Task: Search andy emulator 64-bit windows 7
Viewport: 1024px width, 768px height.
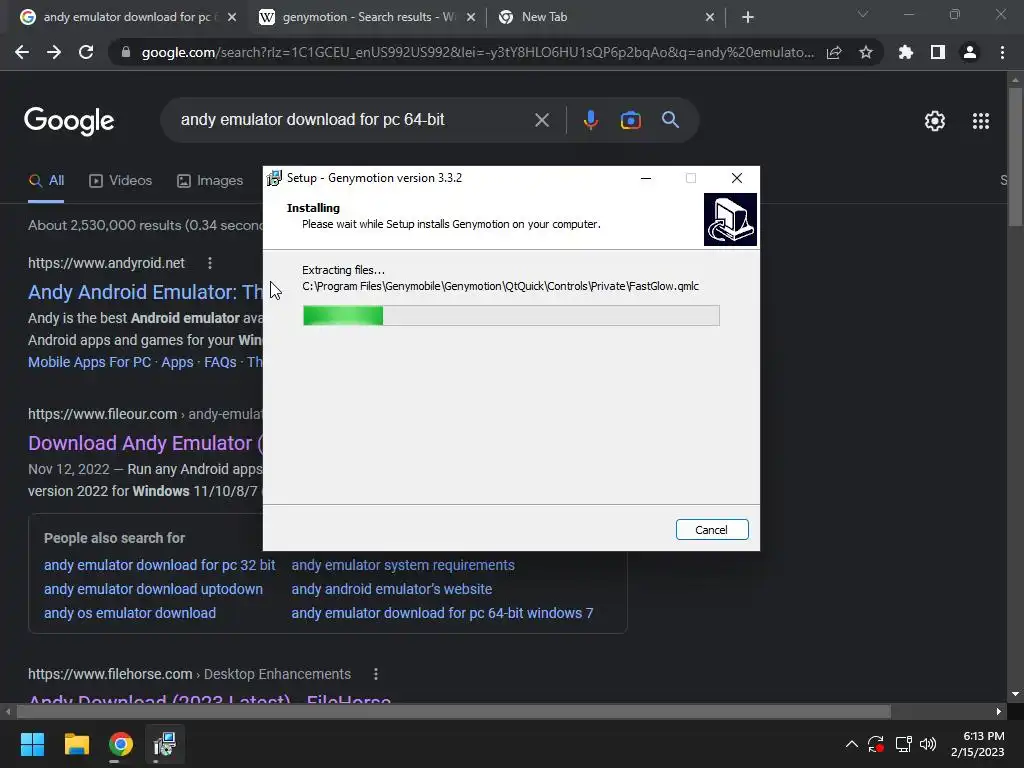Action: point(442,613)
